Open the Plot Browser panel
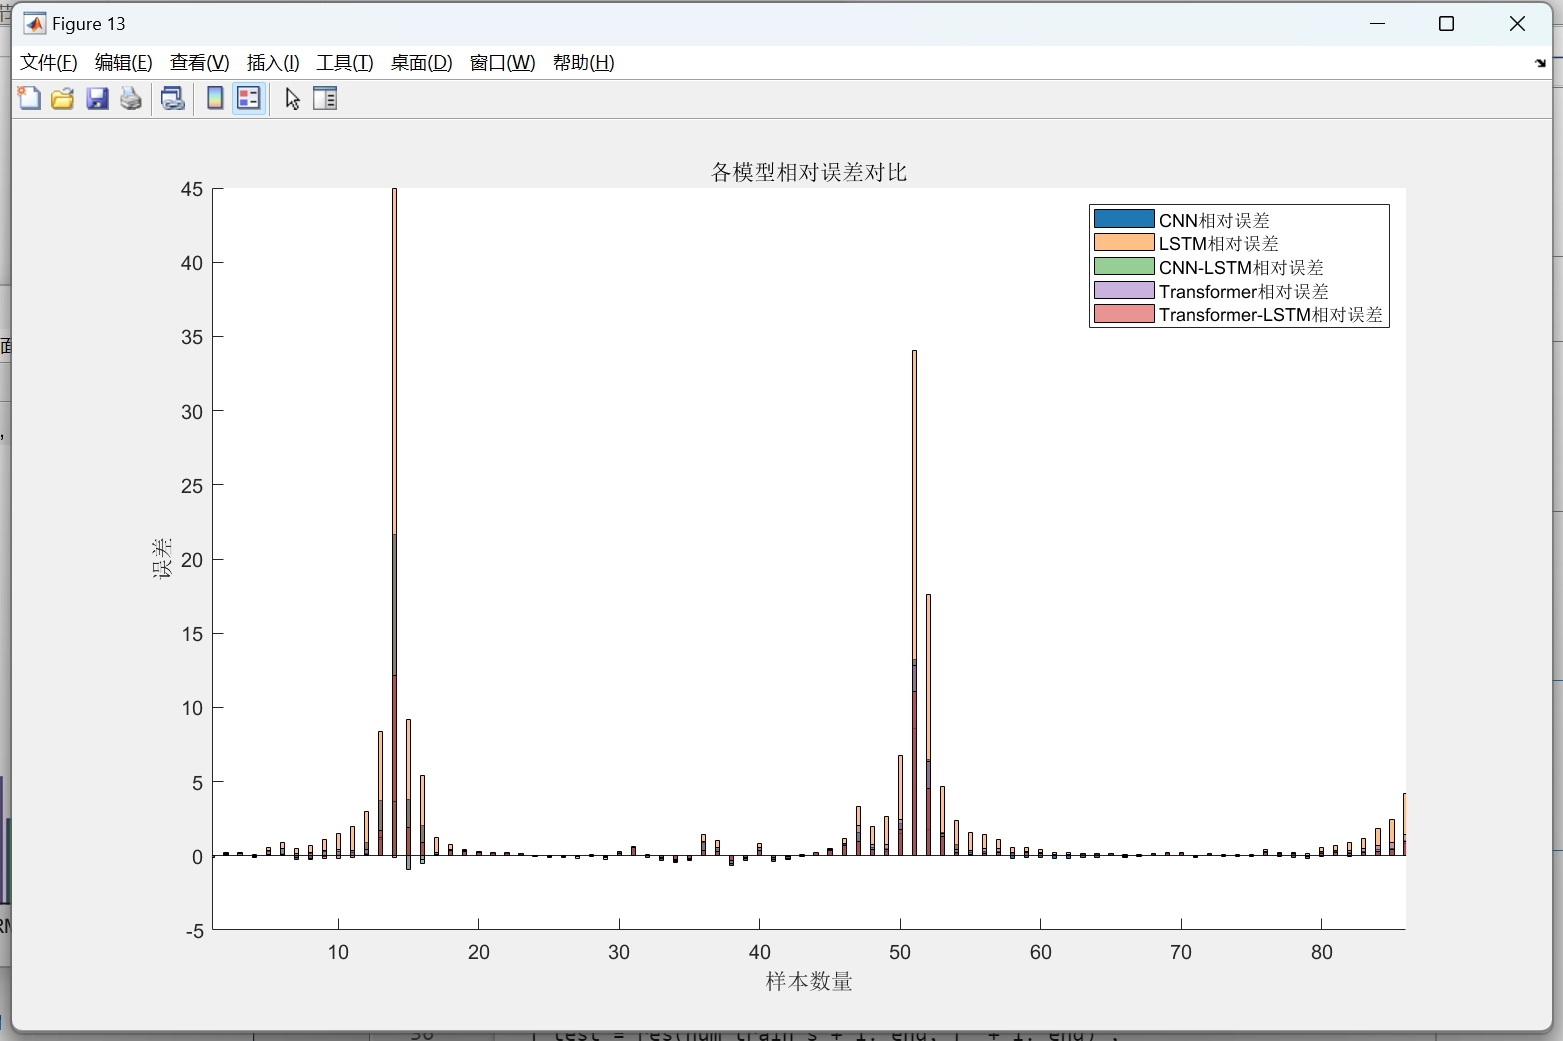The image size is (1563, 1041). [x=325, y=99]
